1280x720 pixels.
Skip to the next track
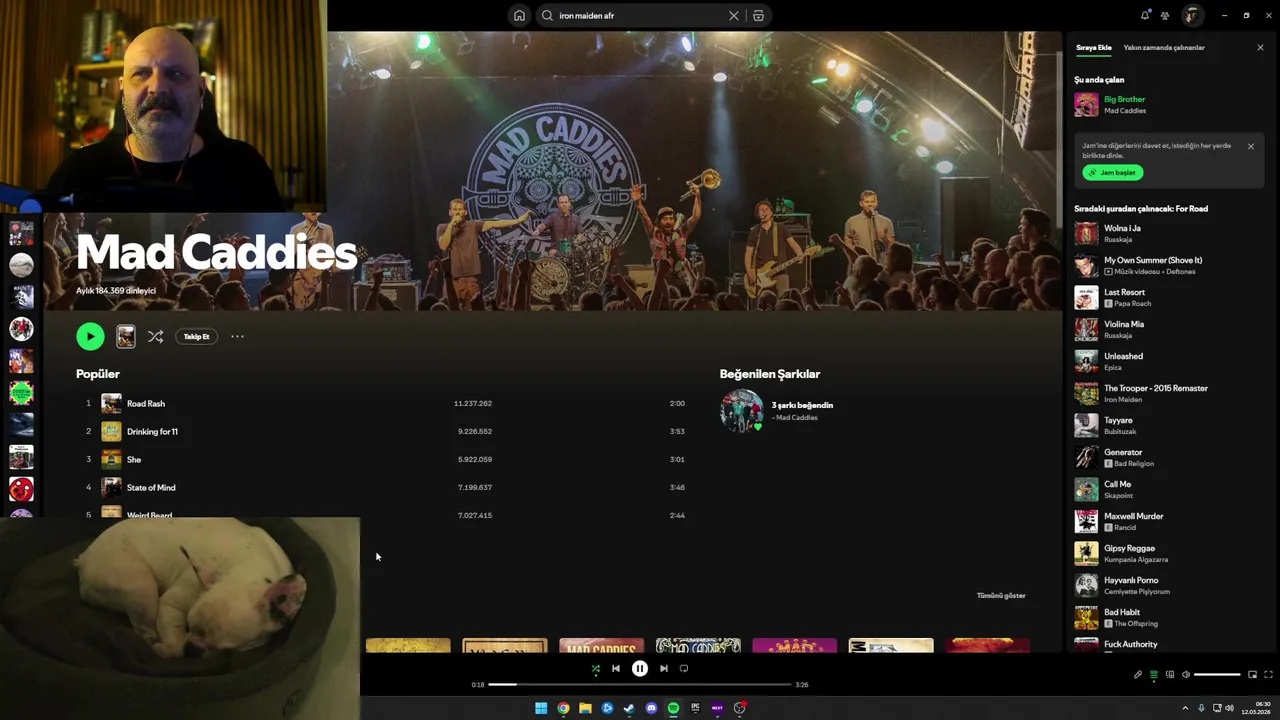663,668
